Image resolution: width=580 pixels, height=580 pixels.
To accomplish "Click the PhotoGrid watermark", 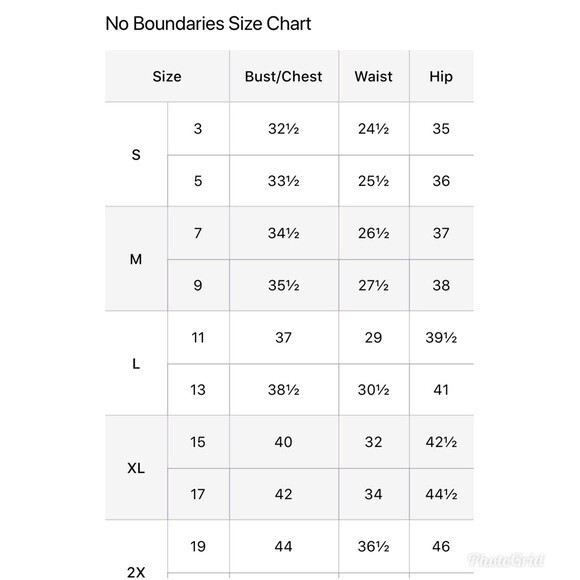I will click(505, 560).
